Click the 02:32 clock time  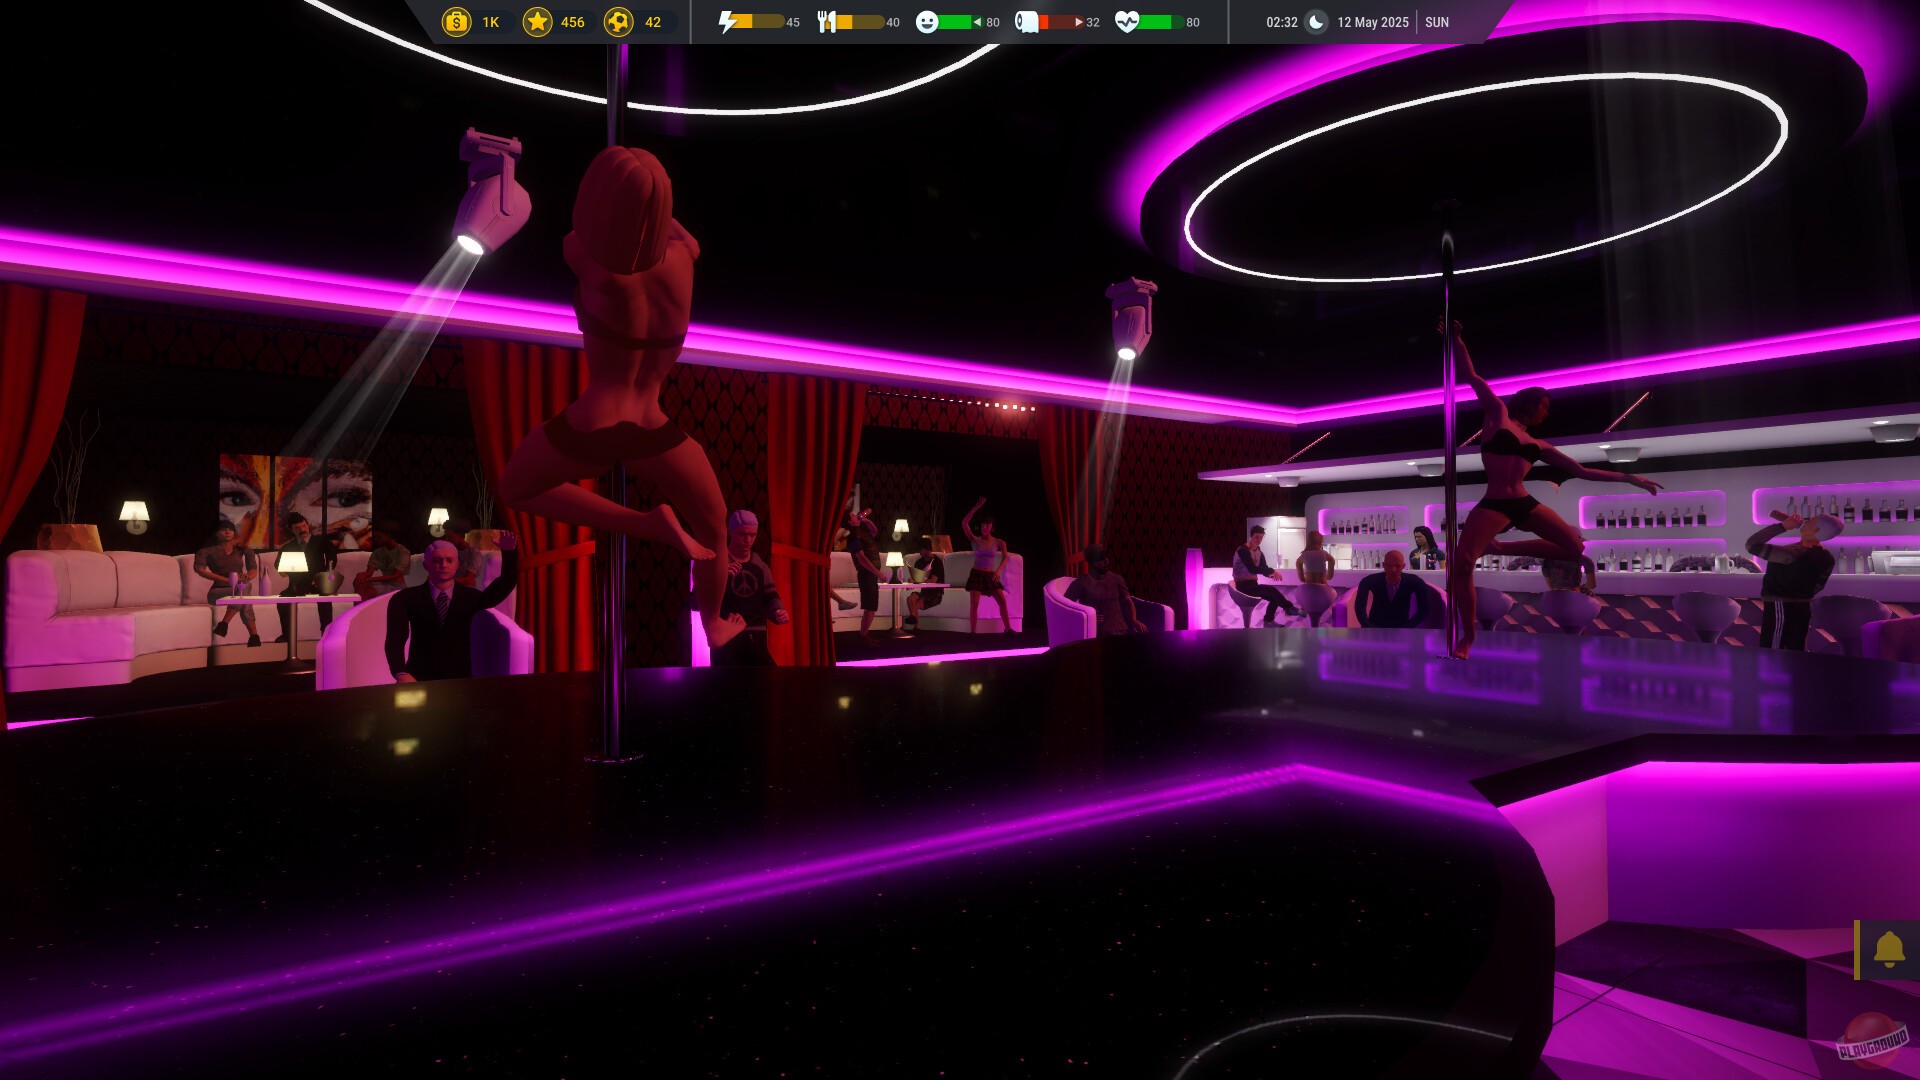(1281, 22)
